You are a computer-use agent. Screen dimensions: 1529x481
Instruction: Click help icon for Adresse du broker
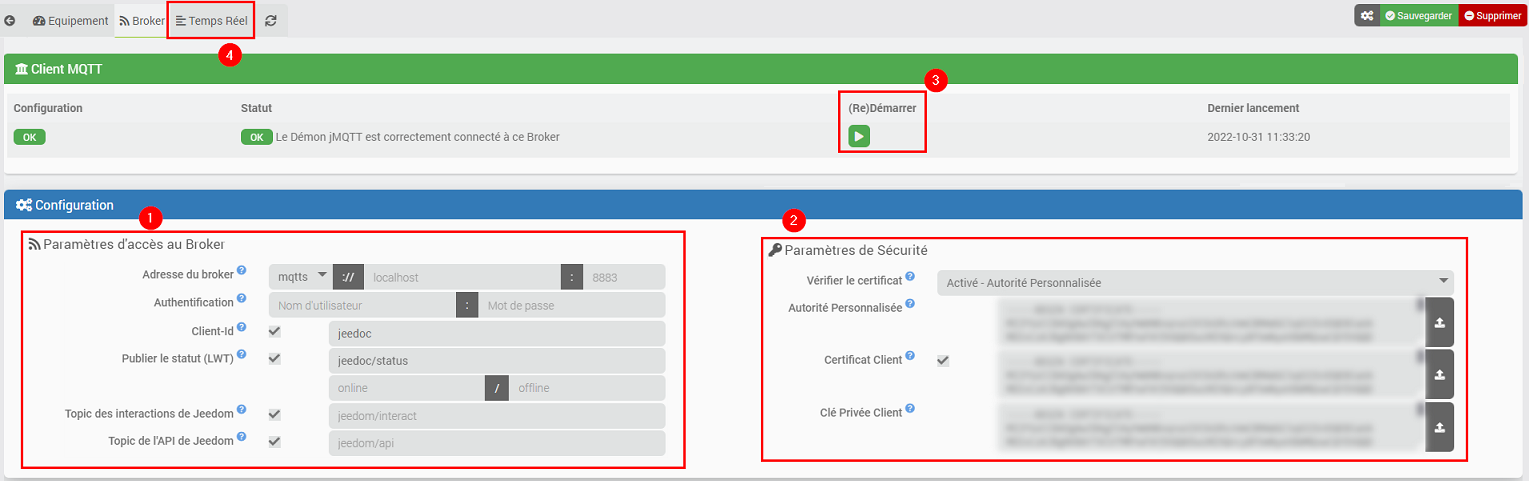(x=242, y=270)
